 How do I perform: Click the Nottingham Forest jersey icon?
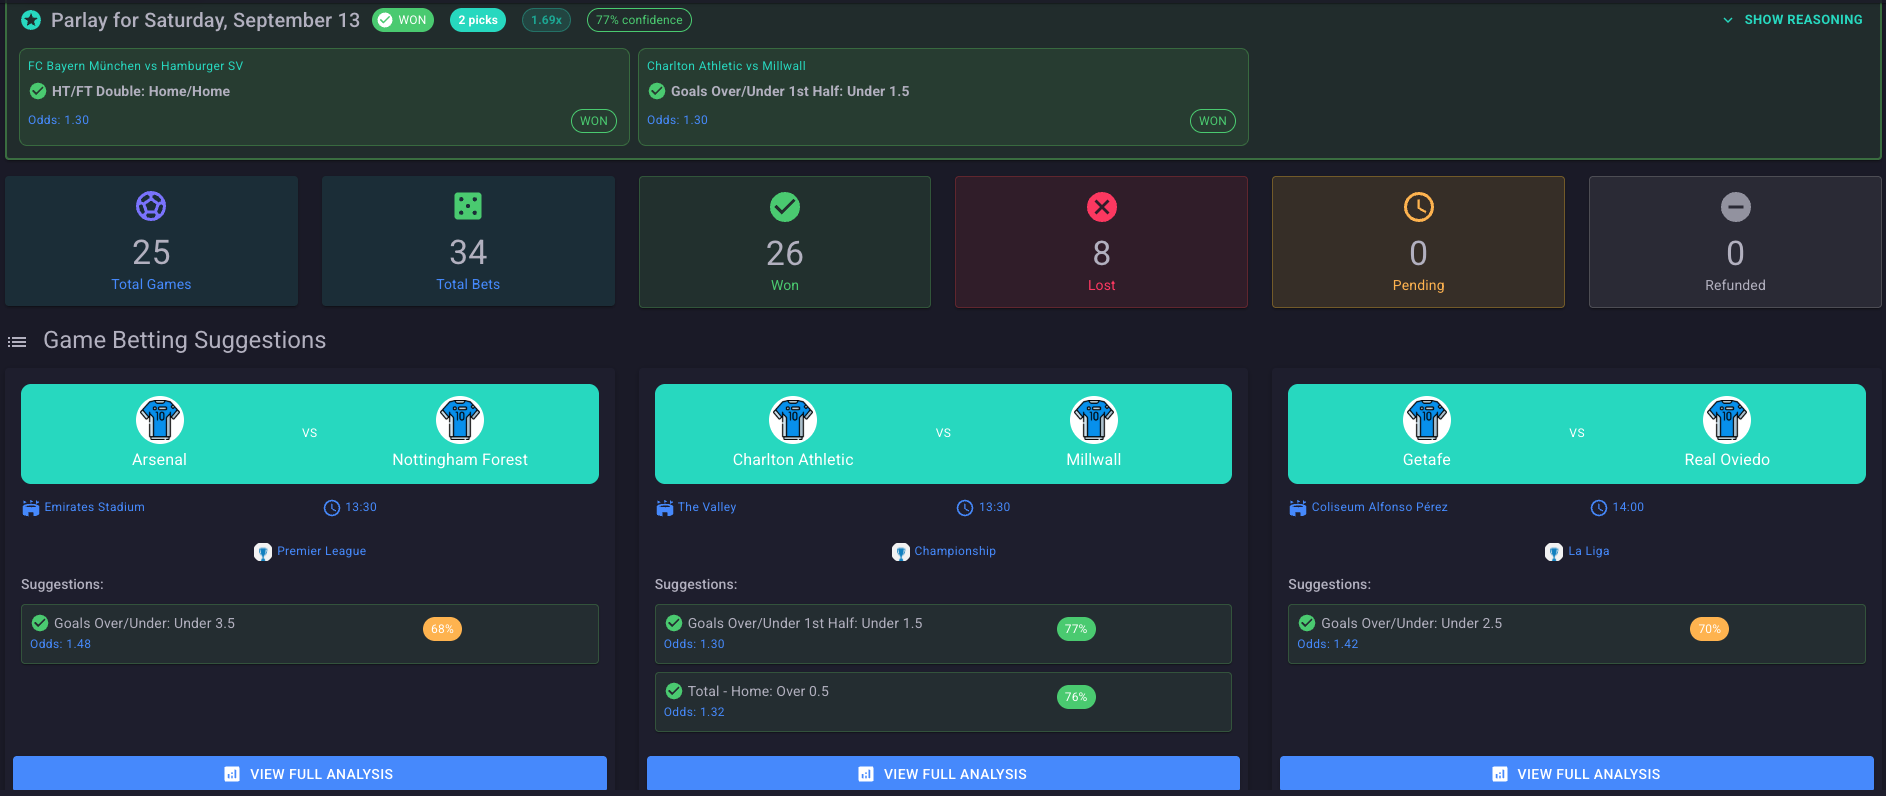[x=460, y=420]
